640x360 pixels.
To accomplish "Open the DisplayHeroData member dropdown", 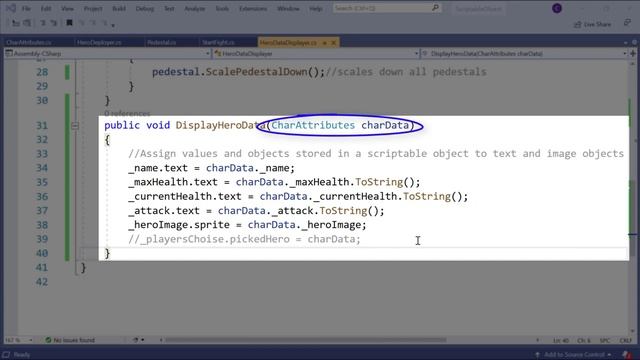I will [524, 53].
